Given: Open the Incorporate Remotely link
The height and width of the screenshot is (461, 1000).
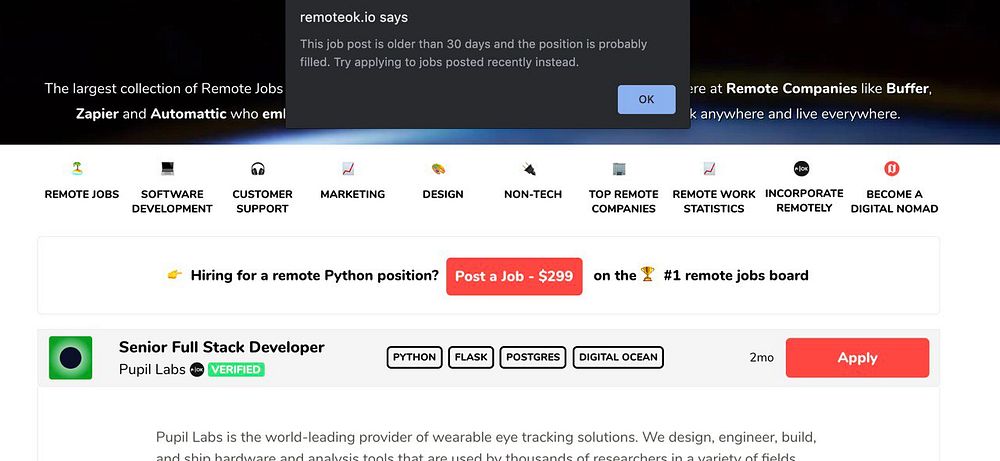Looking at the screenshot, I should (x=804, y=201).
